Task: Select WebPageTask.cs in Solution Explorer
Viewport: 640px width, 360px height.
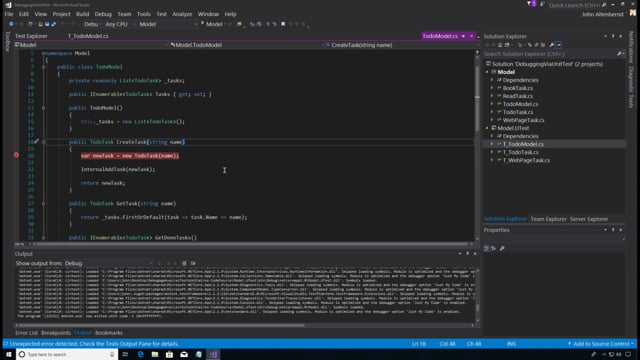Action: (x=523, y=120)
